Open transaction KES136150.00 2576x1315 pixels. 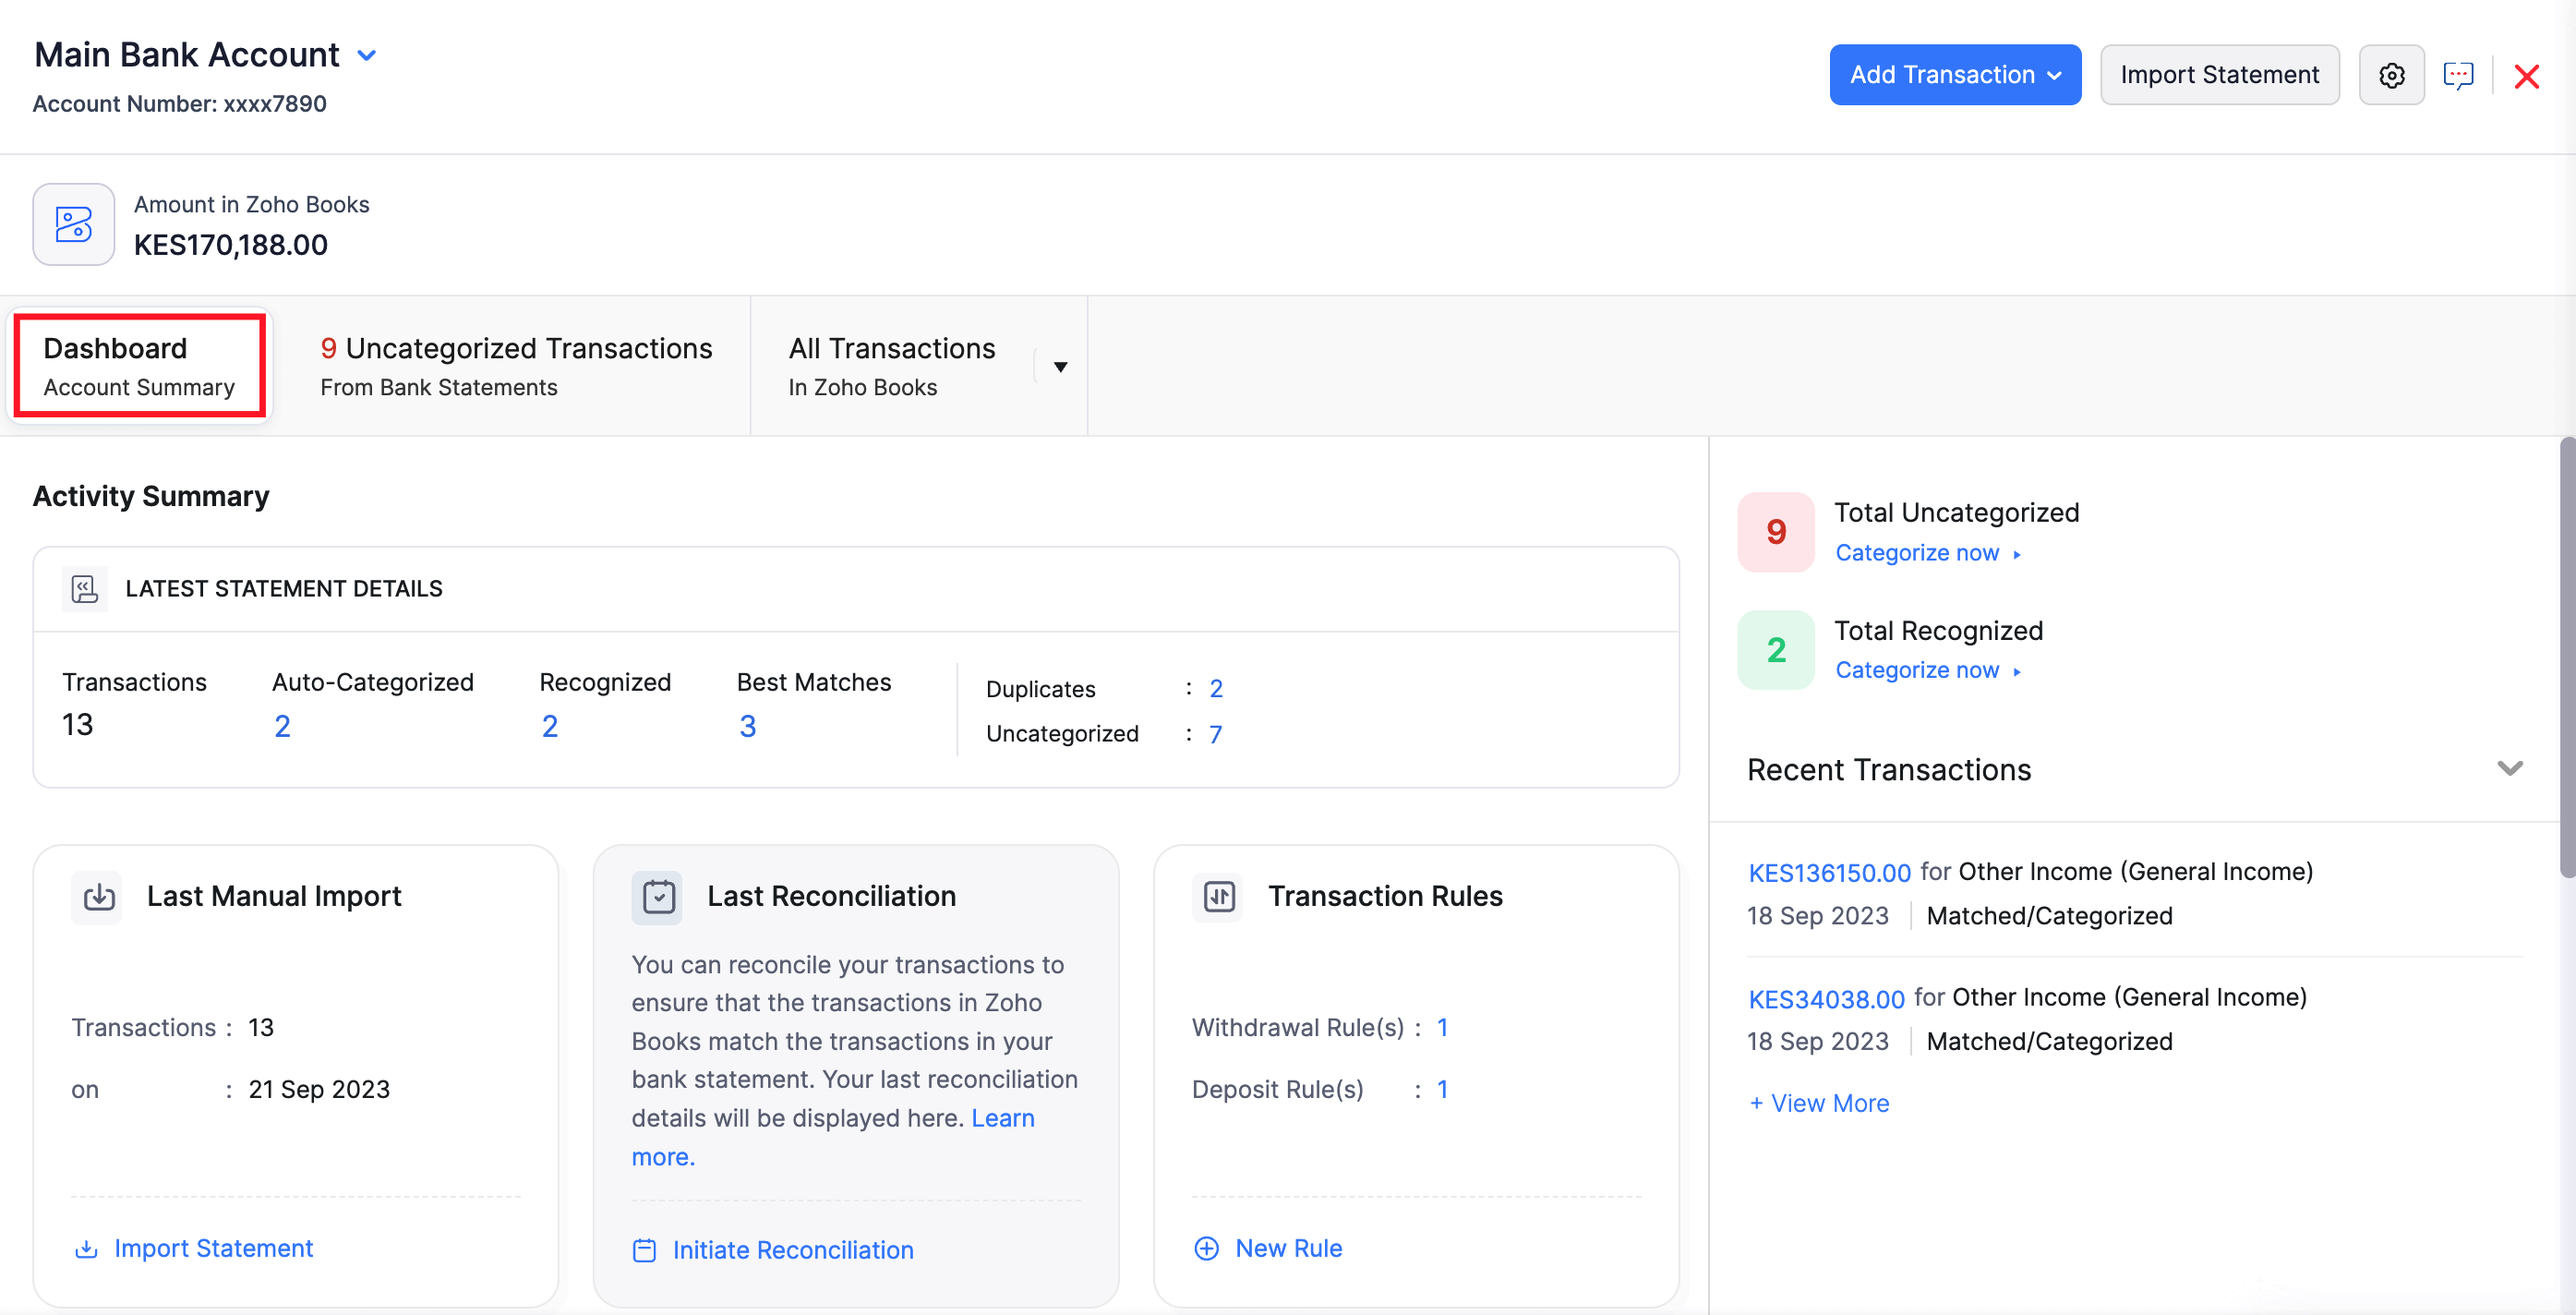tap(1828, 871)
